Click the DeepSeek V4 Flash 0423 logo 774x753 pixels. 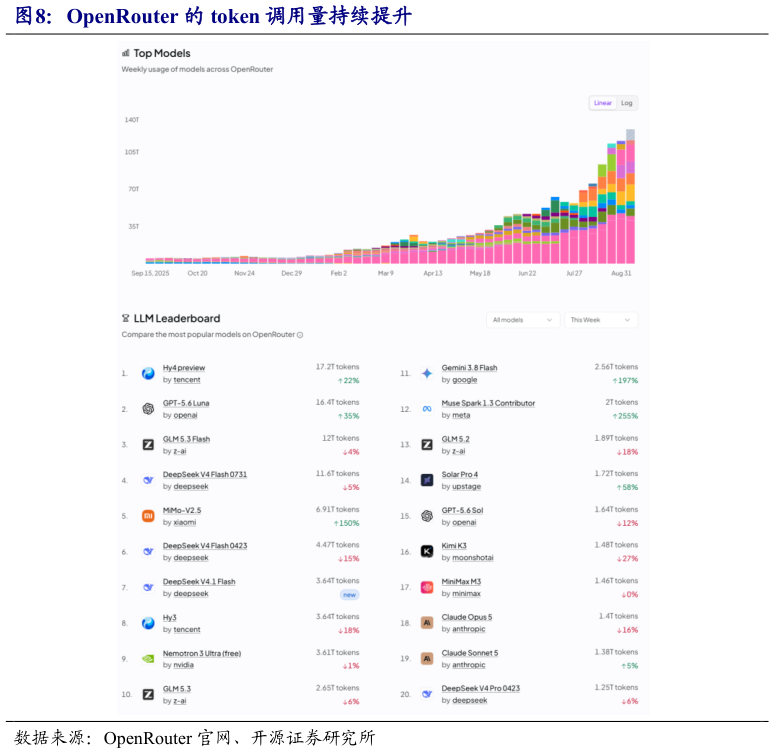point(148,552)
